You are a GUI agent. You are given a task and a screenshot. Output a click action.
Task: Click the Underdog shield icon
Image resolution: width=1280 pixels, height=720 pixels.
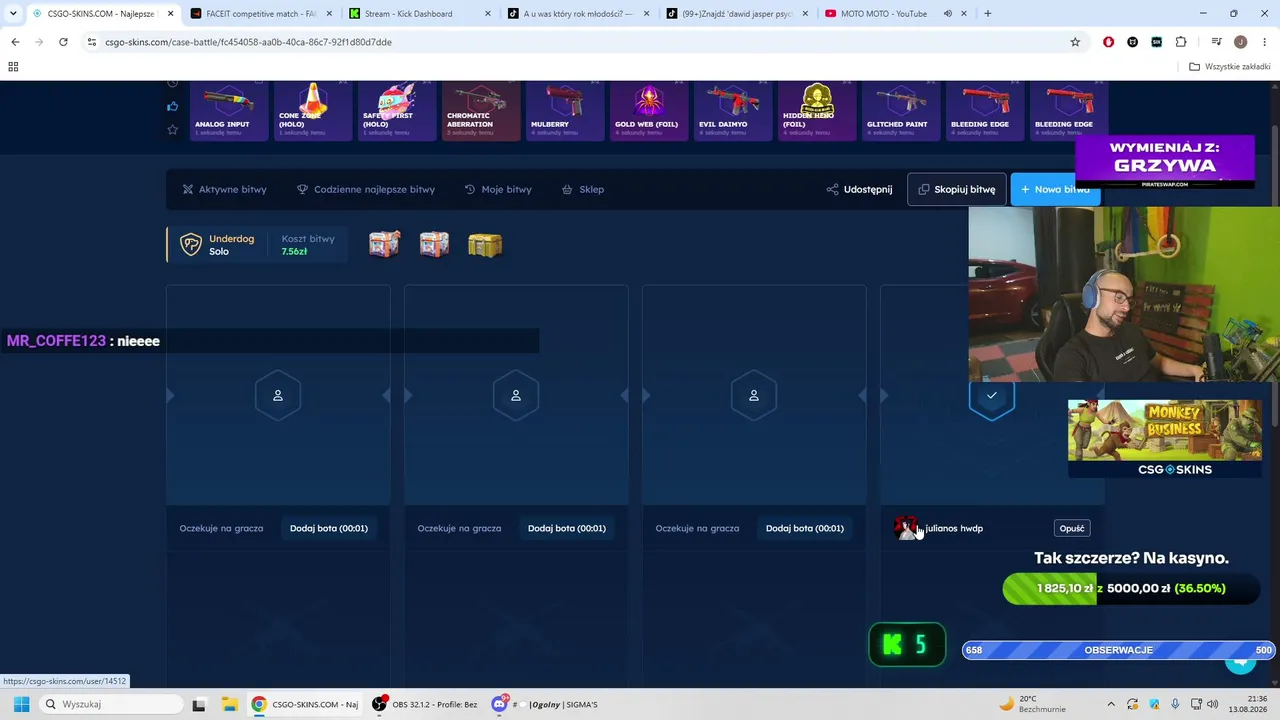pyautogui.click(x=190, y=245)
